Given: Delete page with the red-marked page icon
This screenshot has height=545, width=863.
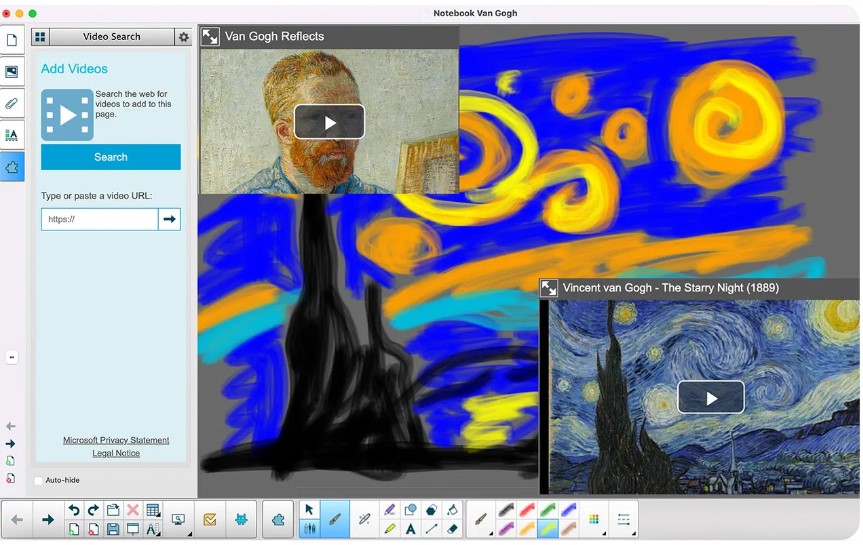Looking at the screenshot, I should pos(93,530).
